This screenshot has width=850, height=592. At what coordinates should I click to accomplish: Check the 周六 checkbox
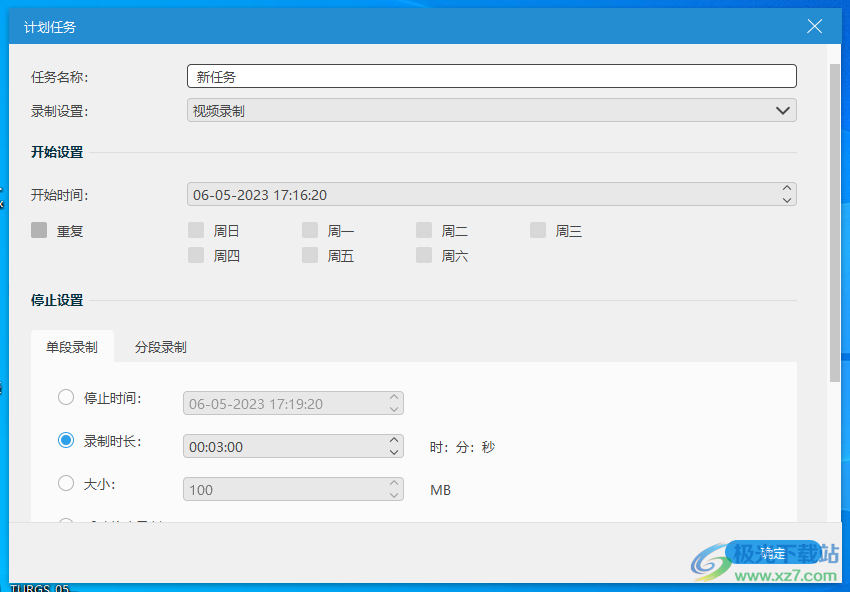423,255
